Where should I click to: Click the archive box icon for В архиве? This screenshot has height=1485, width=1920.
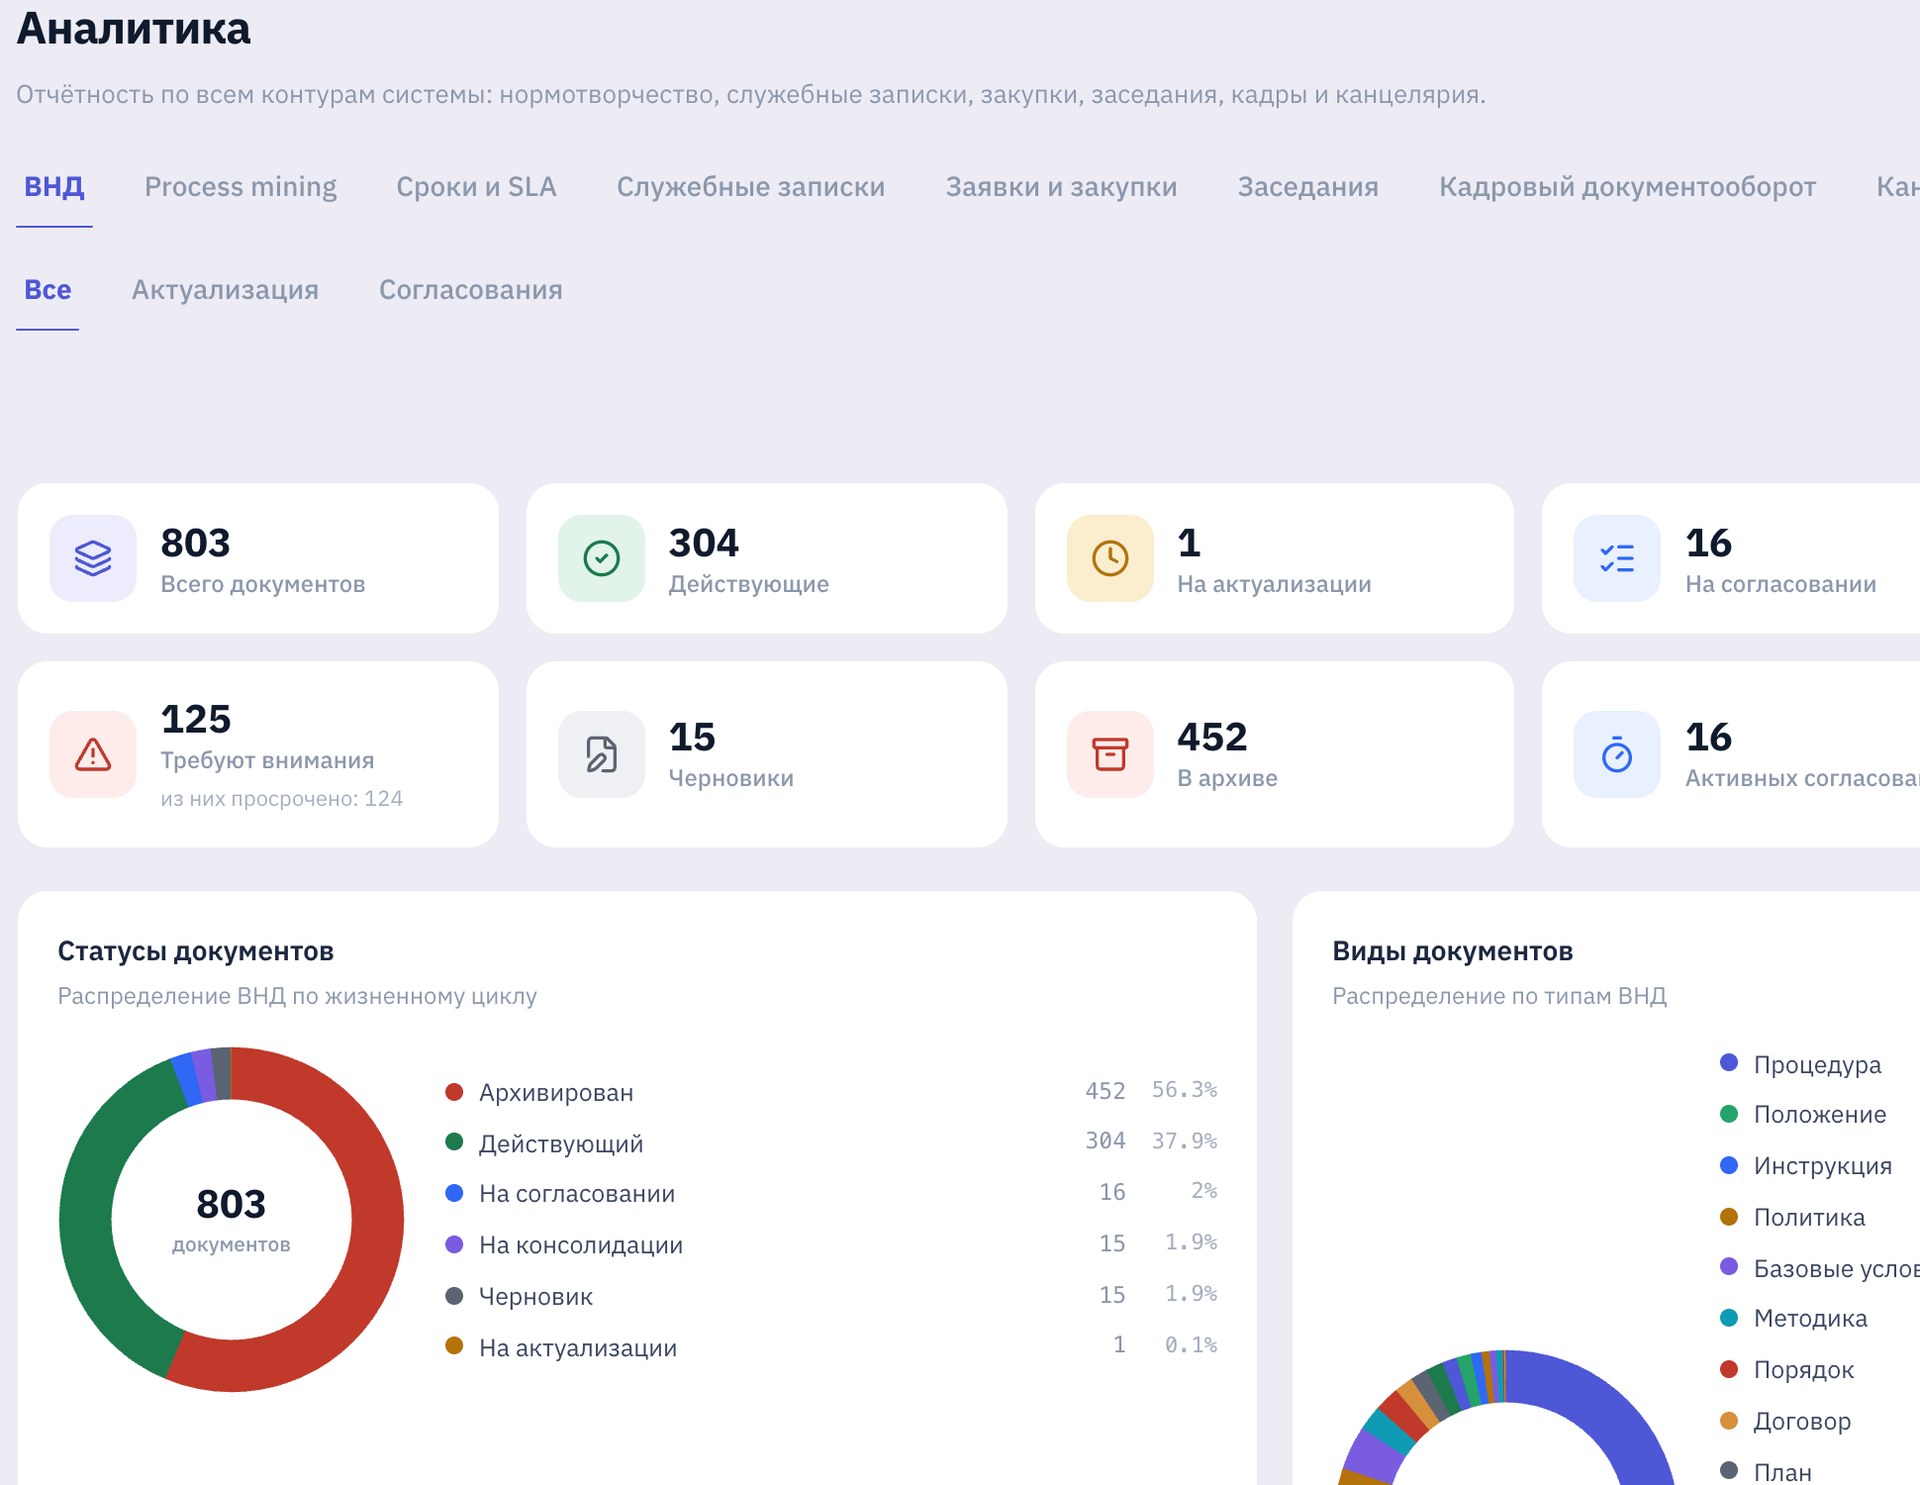pos(1110,754)
